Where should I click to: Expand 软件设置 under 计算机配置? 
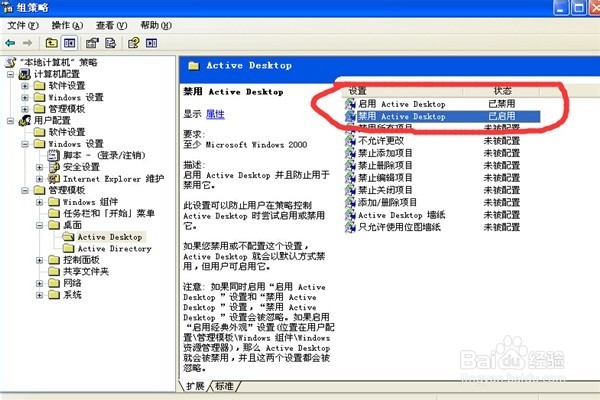pyautogui.click(x=25, y=86)
